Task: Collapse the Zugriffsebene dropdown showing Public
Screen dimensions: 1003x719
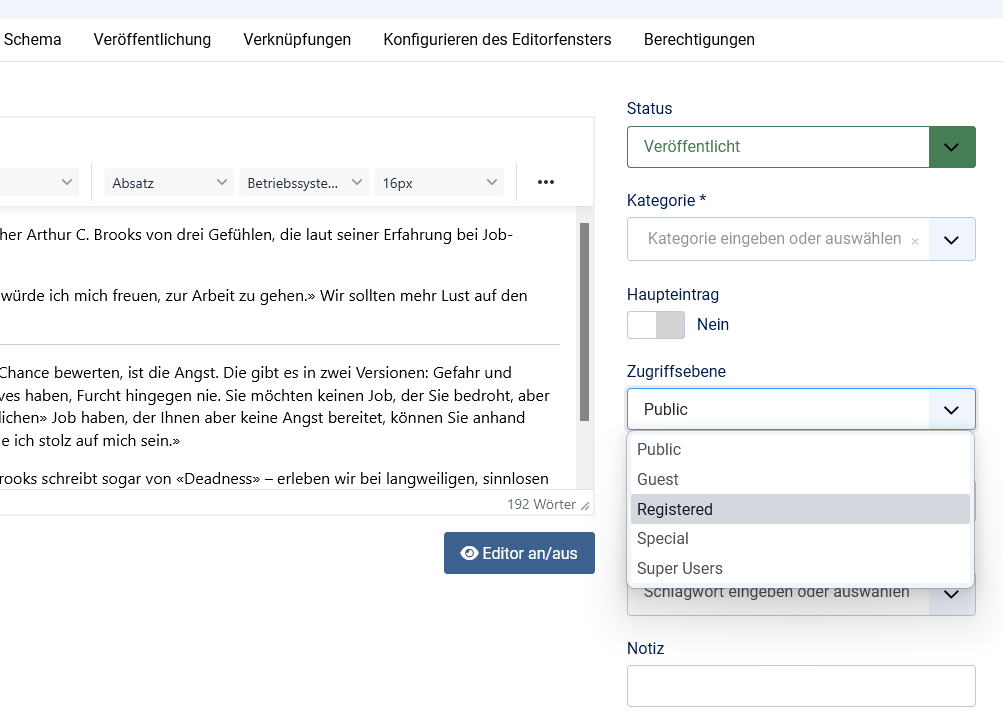Action: point(952,410)
